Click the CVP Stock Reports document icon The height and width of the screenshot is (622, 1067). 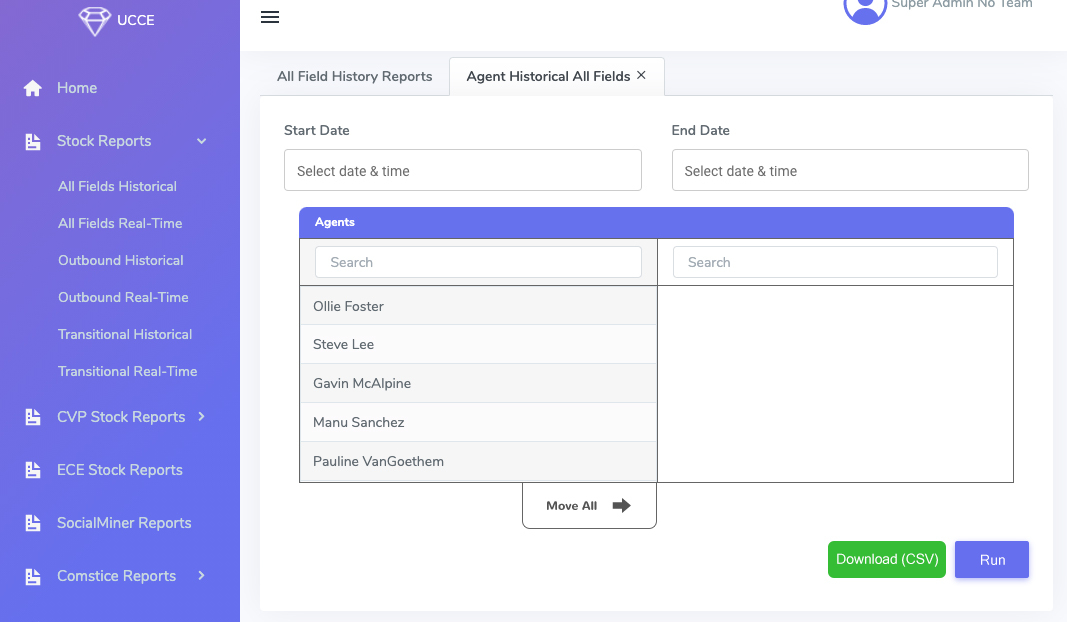pyautogui.click(x=33, y=417)
